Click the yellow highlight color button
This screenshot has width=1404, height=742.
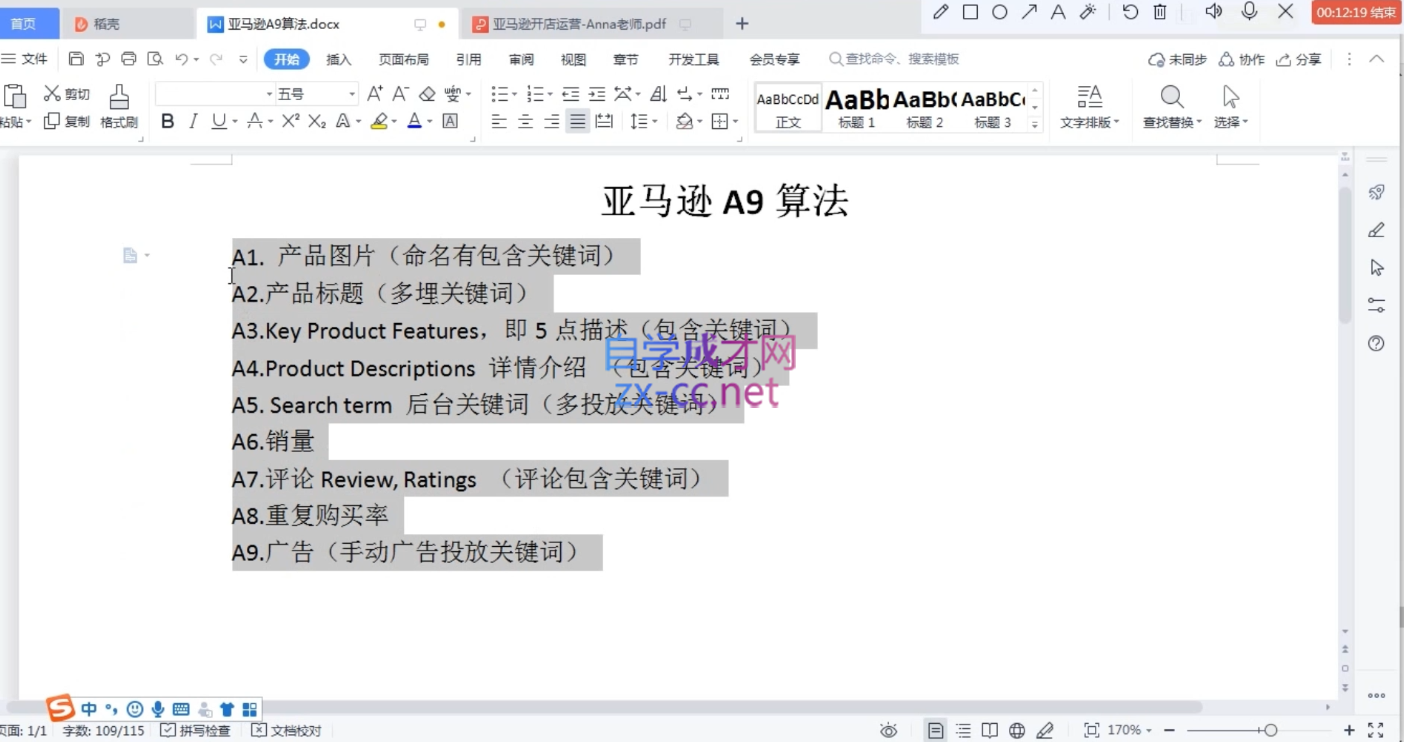point(378,121)
